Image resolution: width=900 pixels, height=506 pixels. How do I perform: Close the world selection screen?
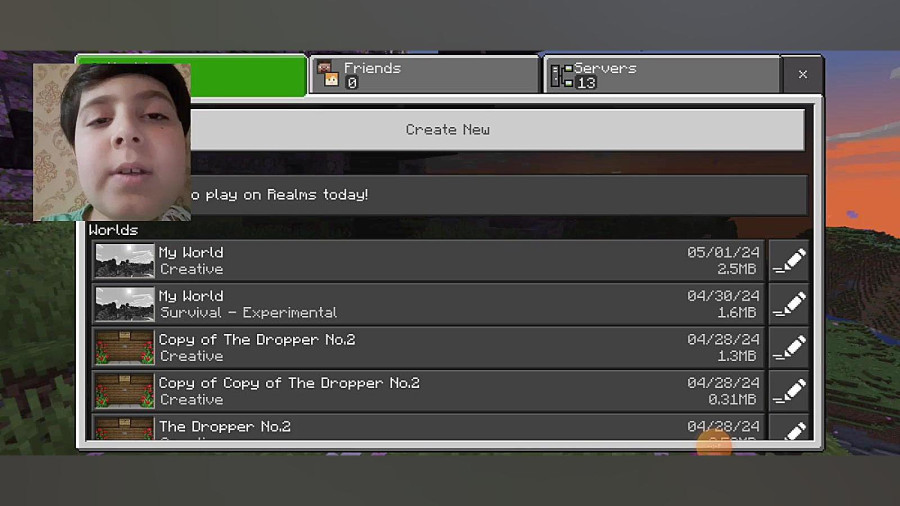[802, 74]
